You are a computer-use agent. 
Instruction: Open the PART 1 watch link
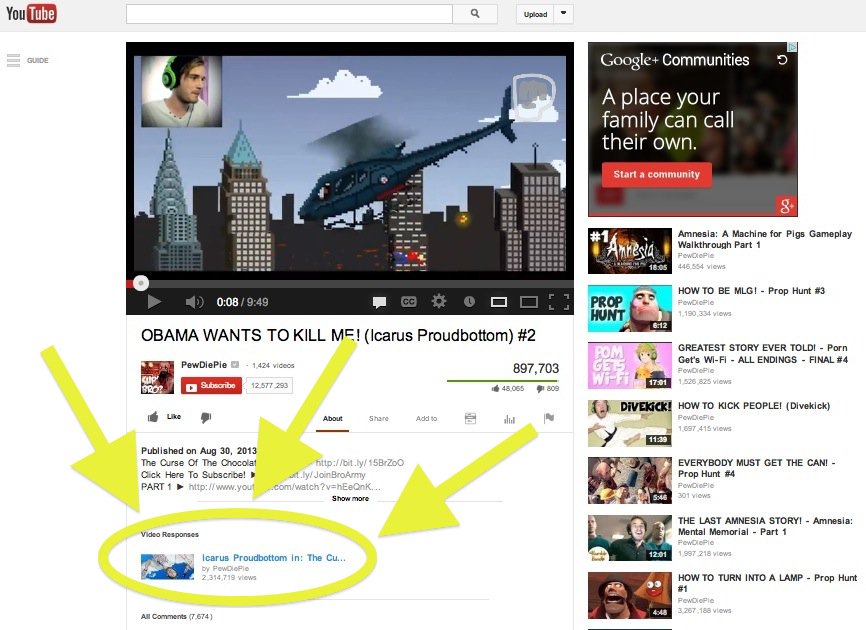point(284,487)
